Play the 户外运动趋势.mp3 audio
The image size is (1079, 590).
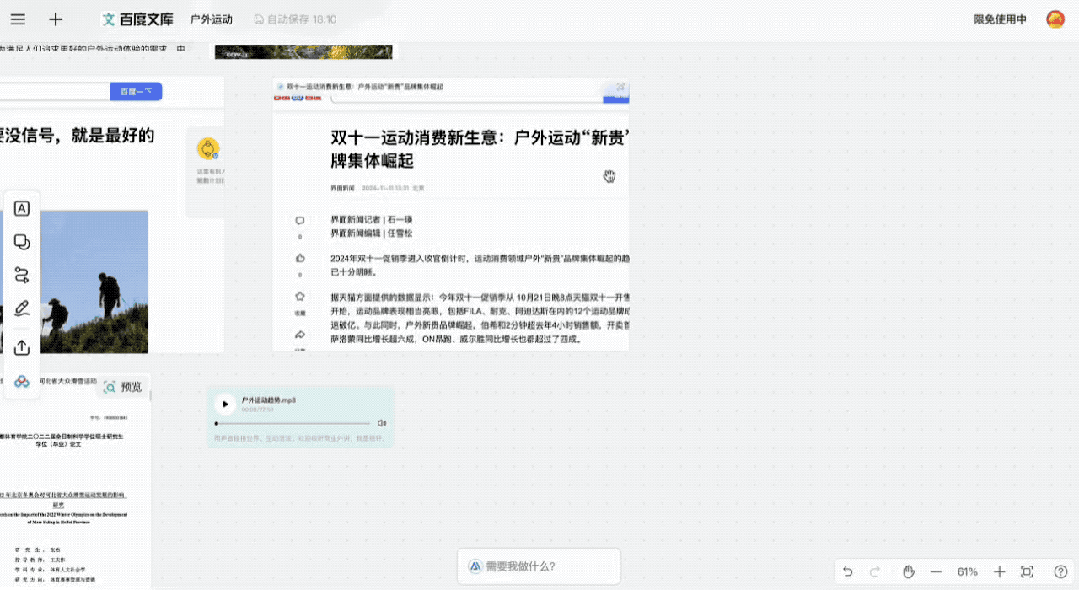coord(225,404)
